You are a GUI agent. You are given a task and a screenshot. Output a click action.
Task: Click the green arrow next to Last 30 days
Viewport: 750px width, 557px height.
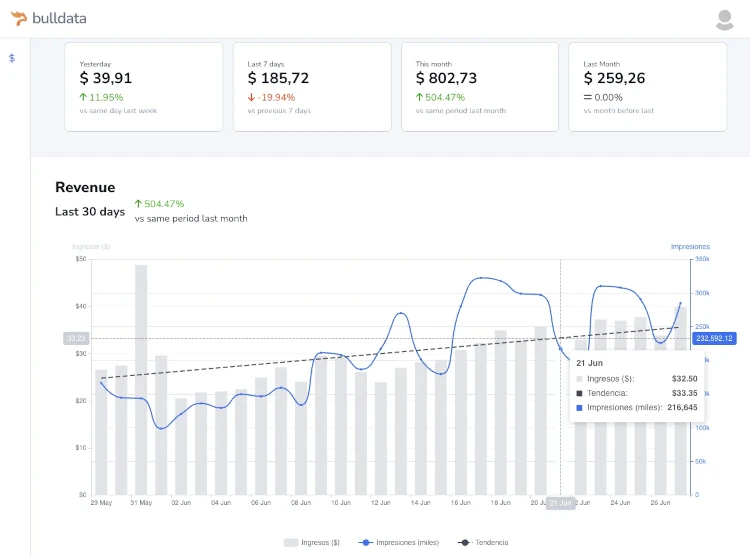(138, 203)
